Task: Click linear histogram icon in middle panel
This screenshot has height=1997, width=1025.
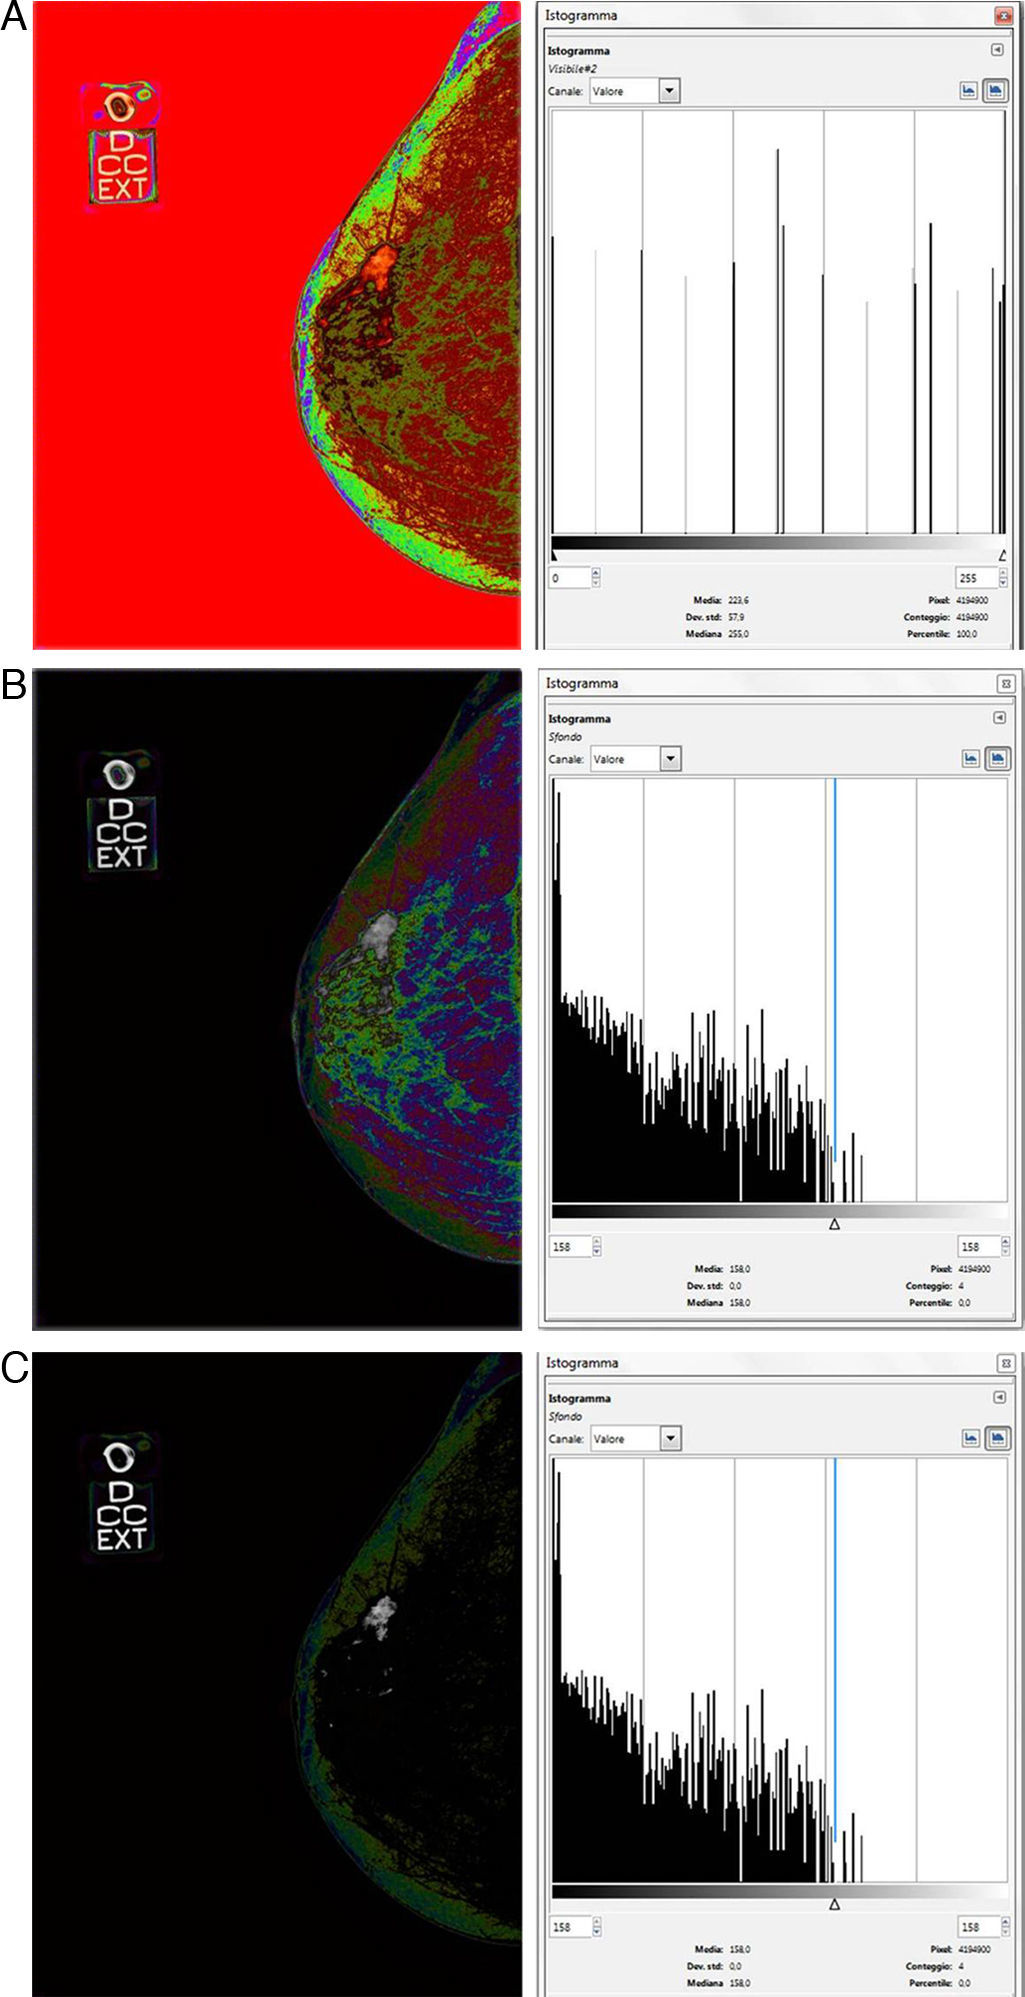Action: pyautogui.click(x=970, y=758)
